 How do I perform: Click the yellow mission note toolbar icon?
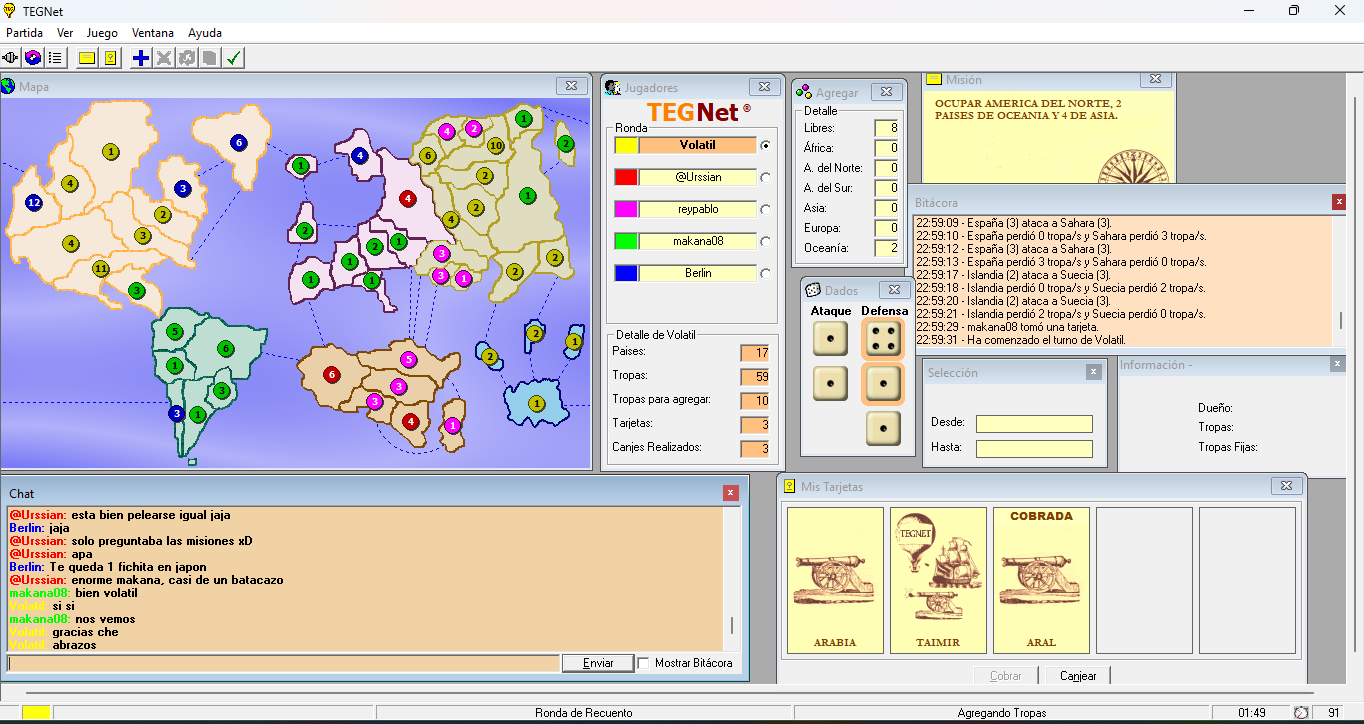(87, 58)
